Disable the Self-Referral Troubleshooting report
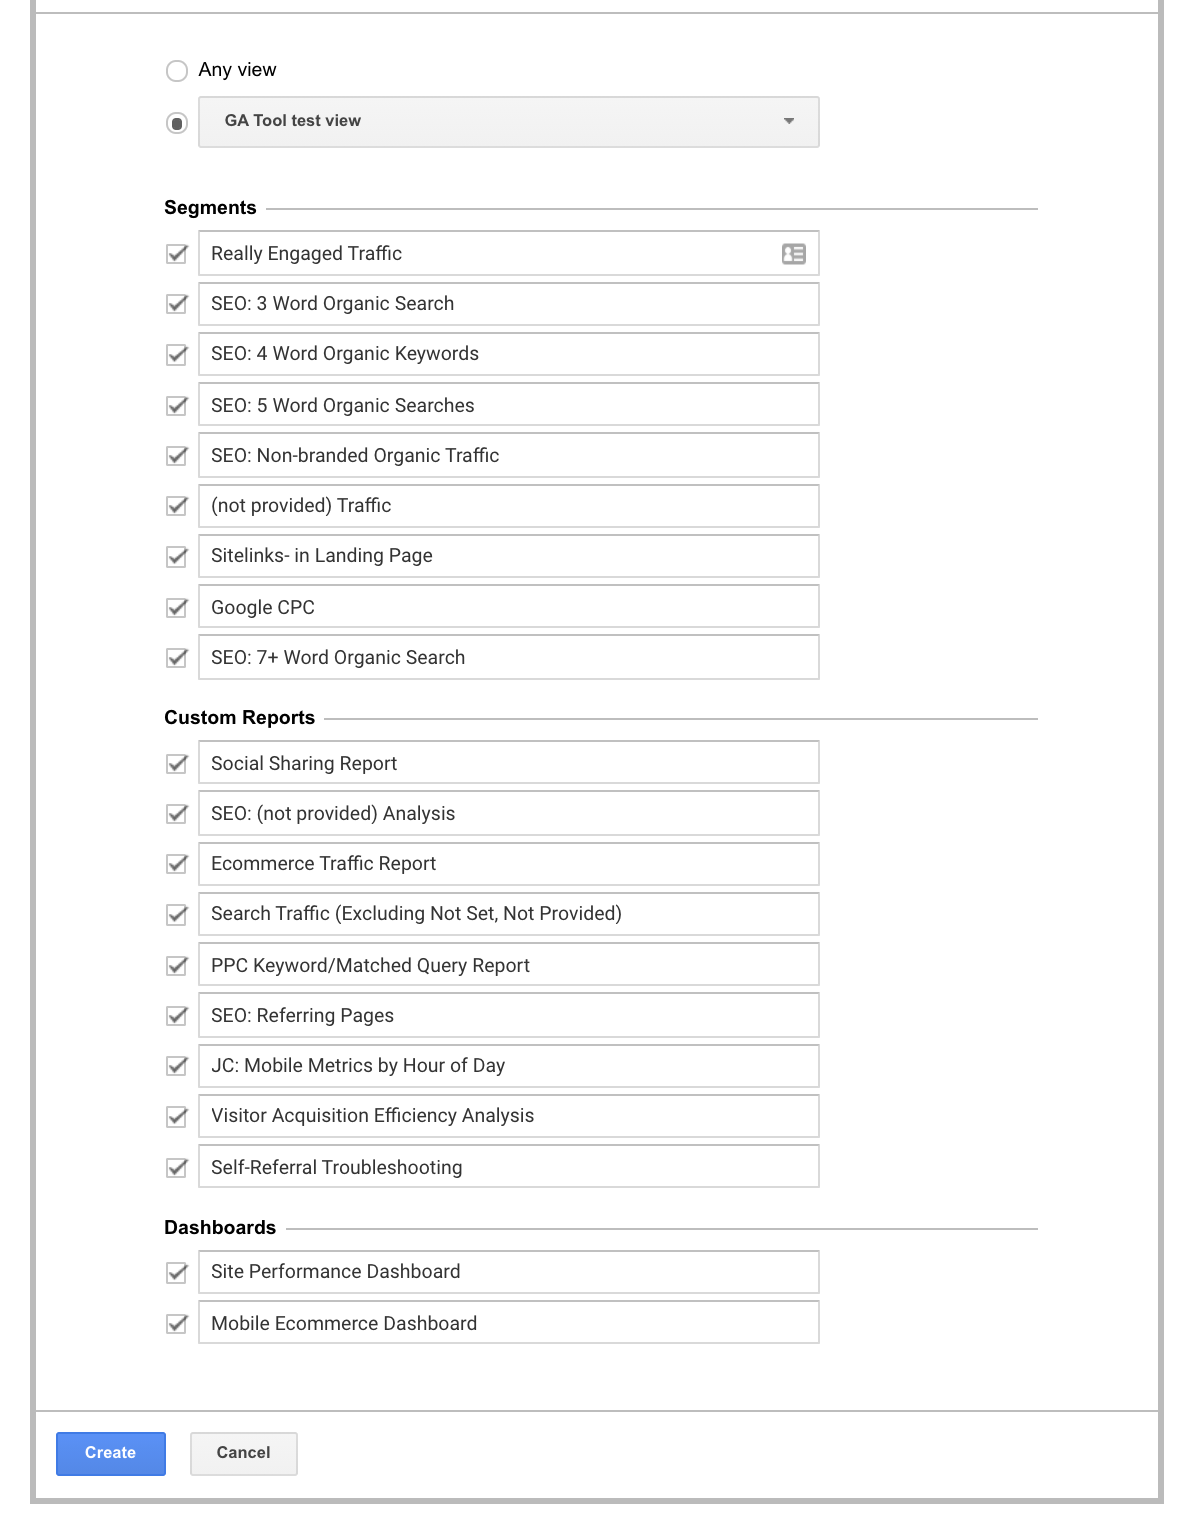The height and width of the screenshot is (1526, 1194). 176,1167
